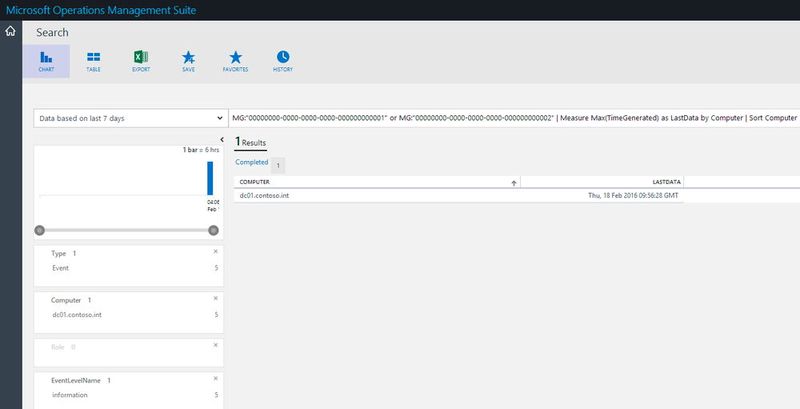Close the Type filter panel
Screen dimensions: 800x409
[x=215, y=251]
